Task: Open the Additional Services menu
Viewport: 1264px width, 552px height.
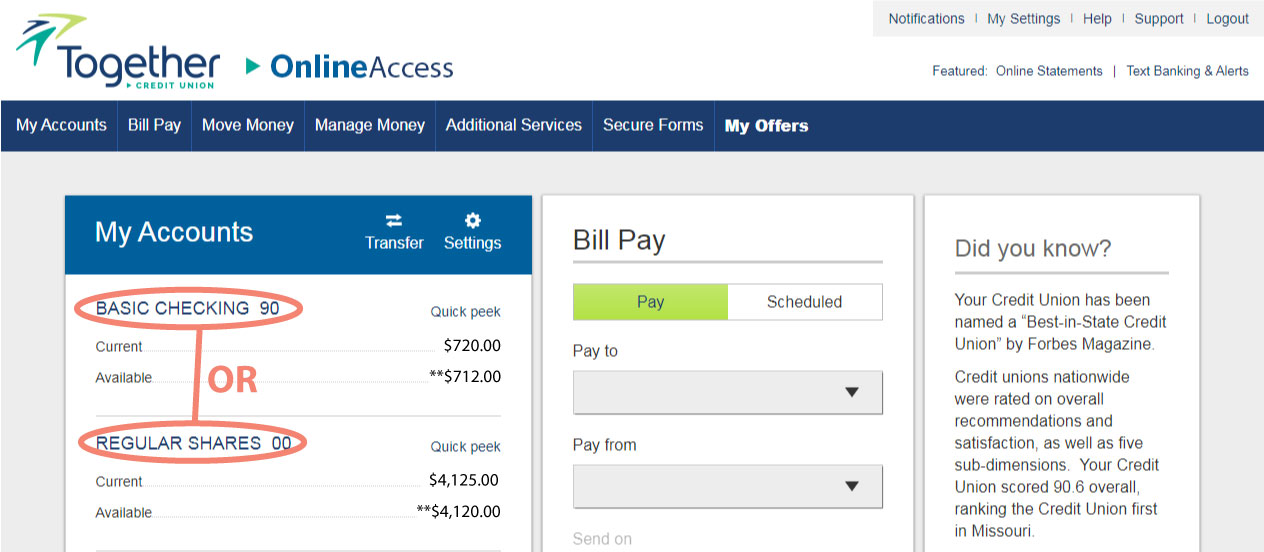Action: click(514, 126)
